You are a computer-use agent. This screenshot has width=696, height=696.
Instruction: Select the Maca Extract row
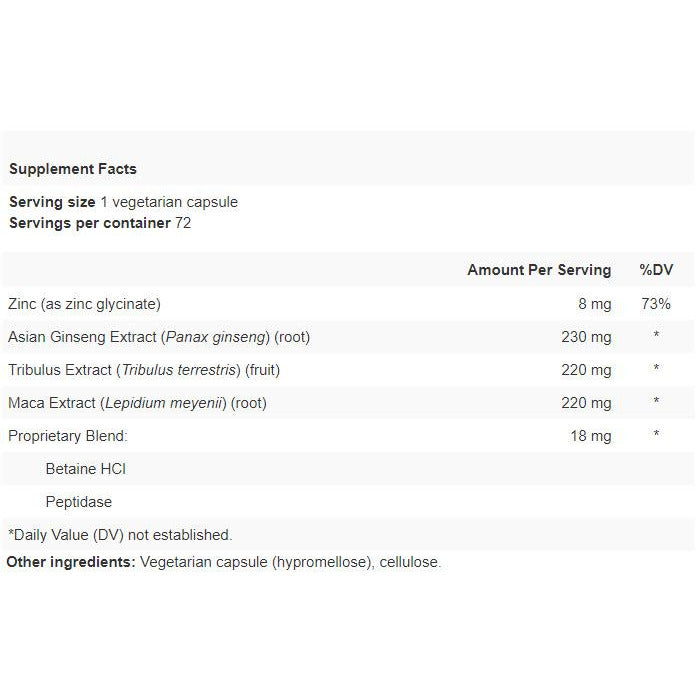(348, 403)
